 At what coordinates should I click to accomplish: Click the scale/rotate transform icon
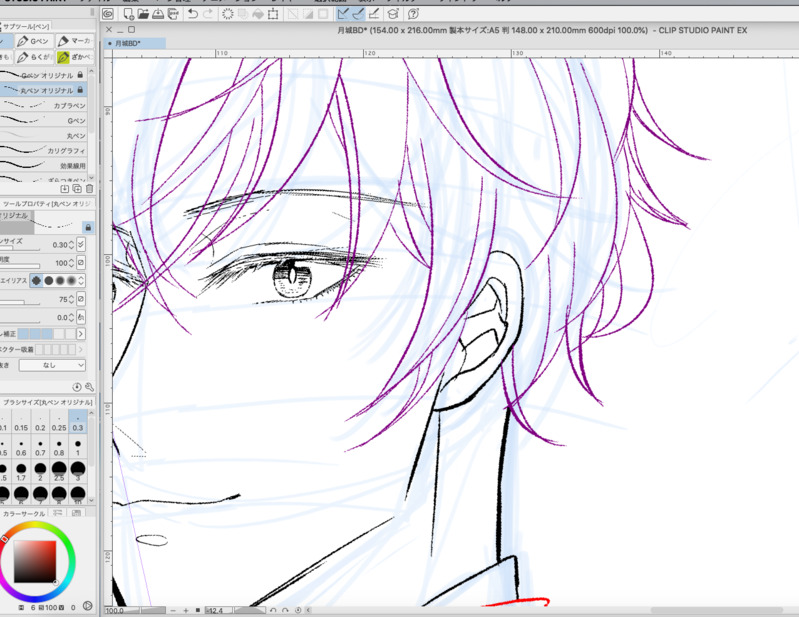click(x=273, y=14)
